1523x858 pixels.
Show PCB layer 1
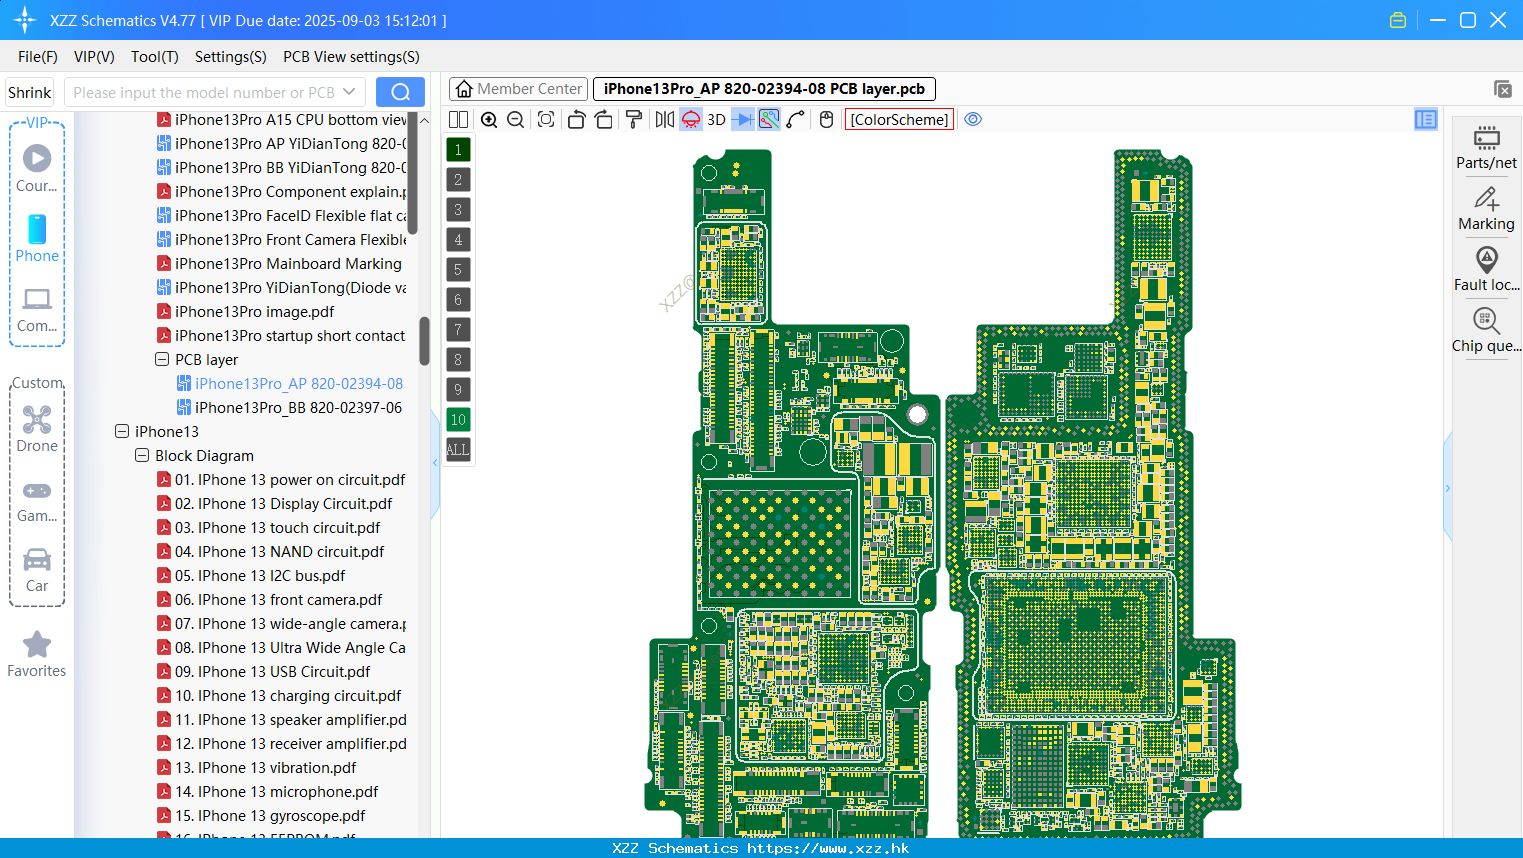458,149
